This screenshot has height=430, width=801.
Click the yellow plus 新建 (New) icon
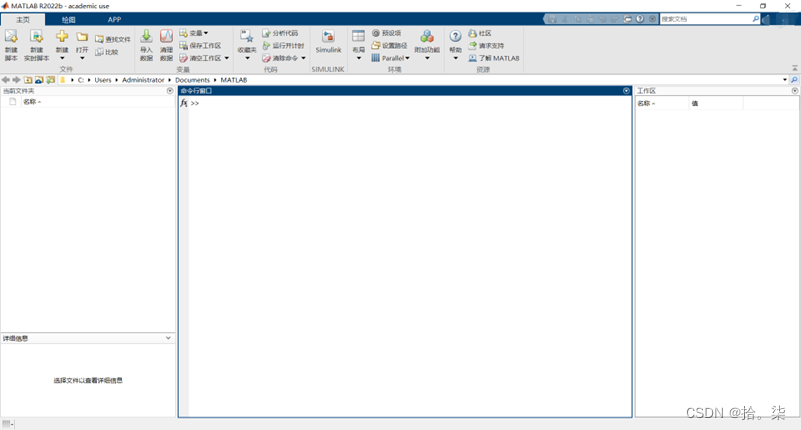(x=62, y=36)
